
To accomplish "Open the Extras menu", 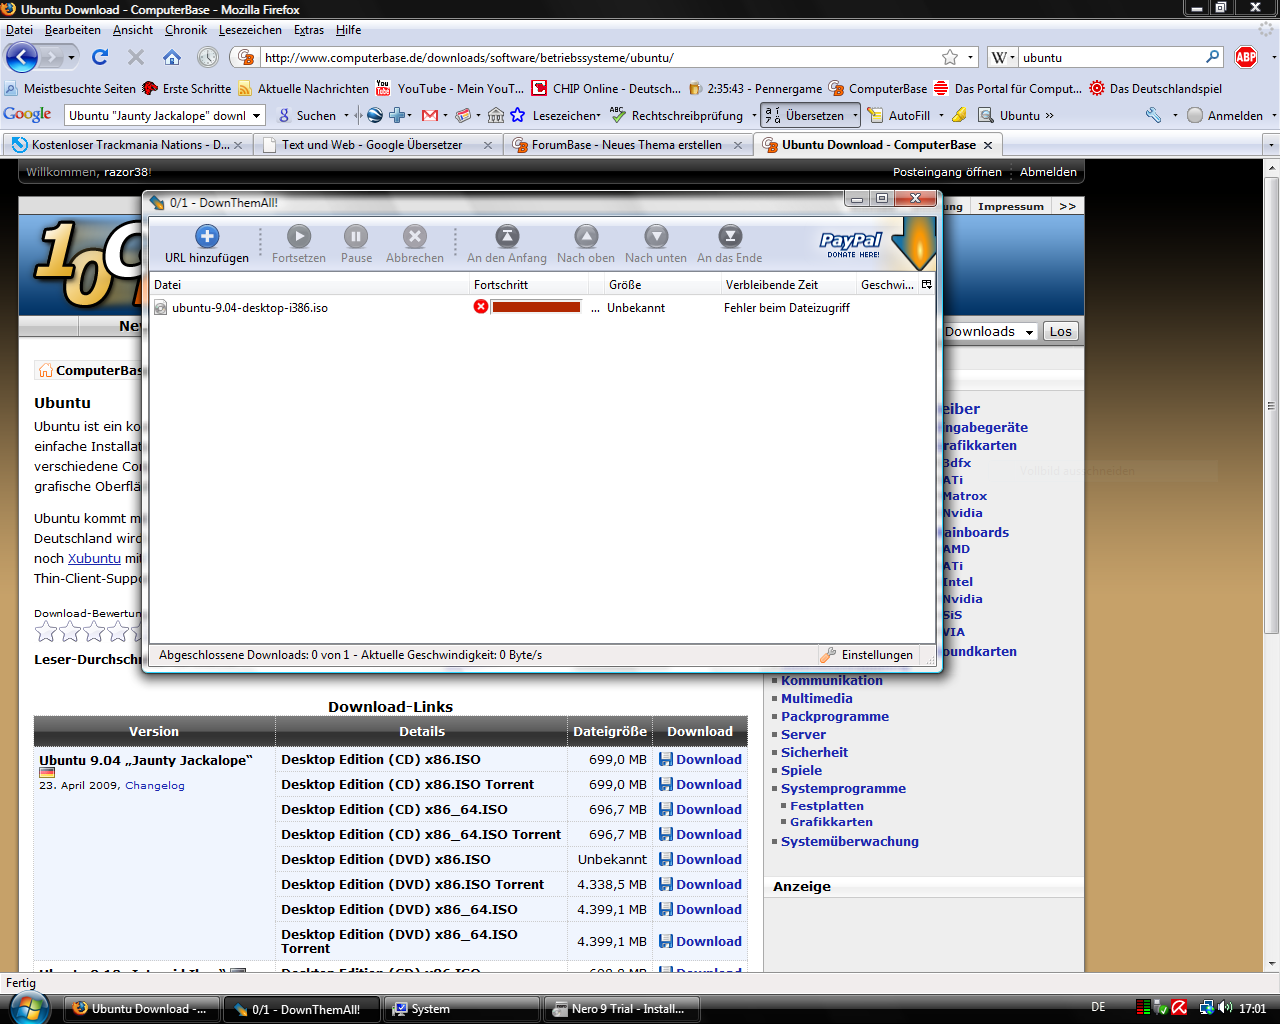I will pyautogui.click(x=309, y=30).
